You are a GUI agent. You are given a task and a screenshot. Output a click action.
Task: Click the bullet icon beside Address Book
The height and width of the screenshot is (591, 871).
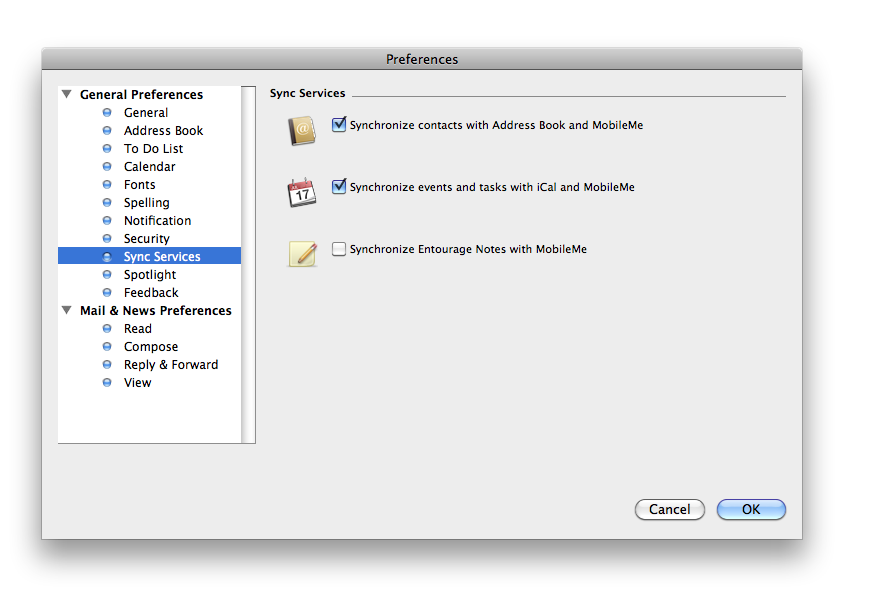click(x=107, y=131)
